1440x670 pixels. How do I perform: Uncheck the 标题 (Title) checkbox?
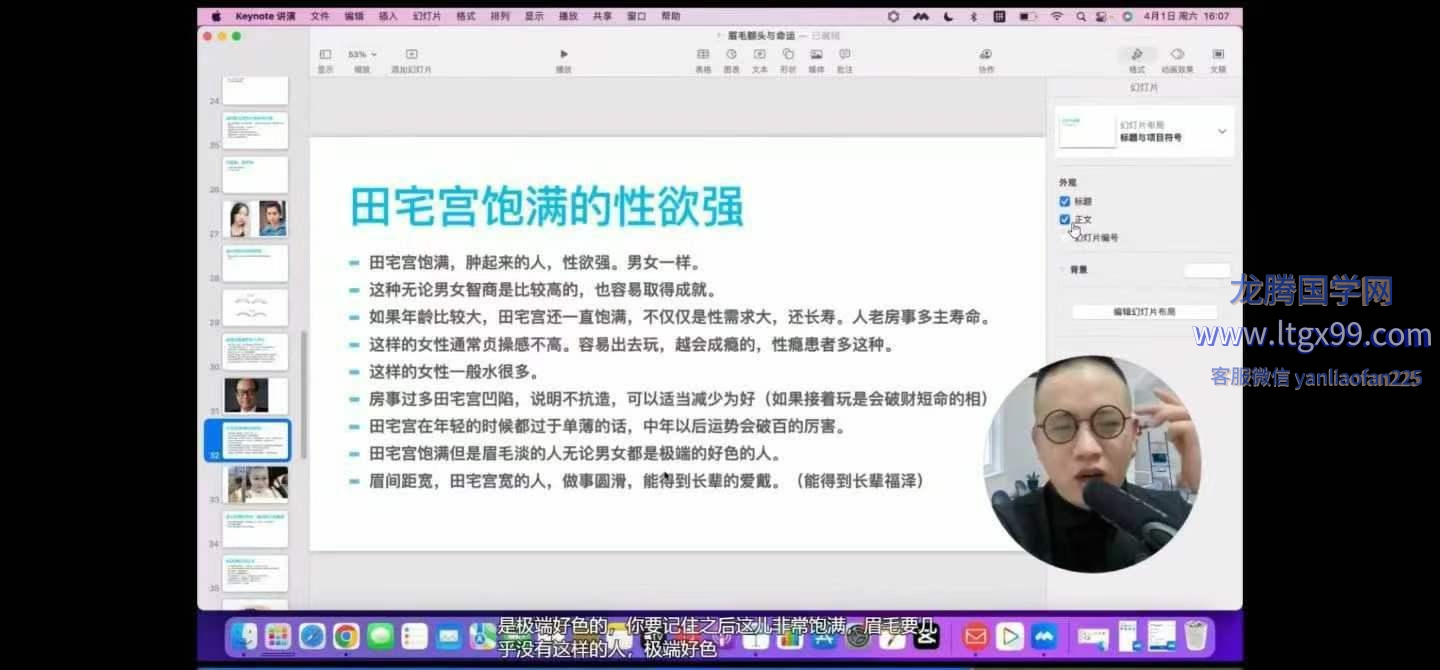[x=1065, y=201]
